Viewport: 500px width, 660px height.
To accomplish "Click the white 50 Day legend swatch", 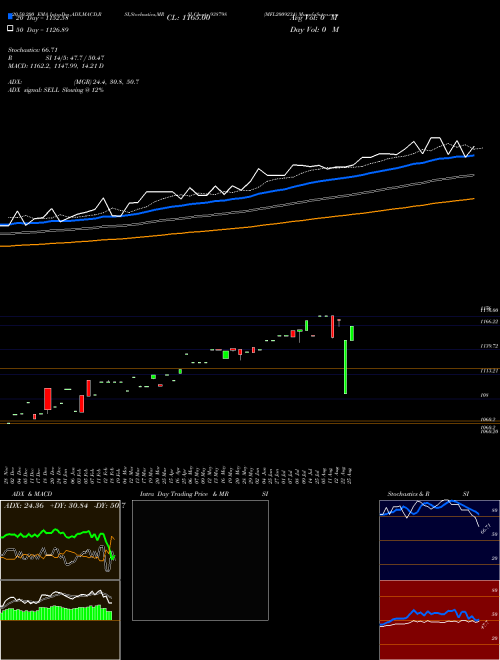I will point(11,29).
